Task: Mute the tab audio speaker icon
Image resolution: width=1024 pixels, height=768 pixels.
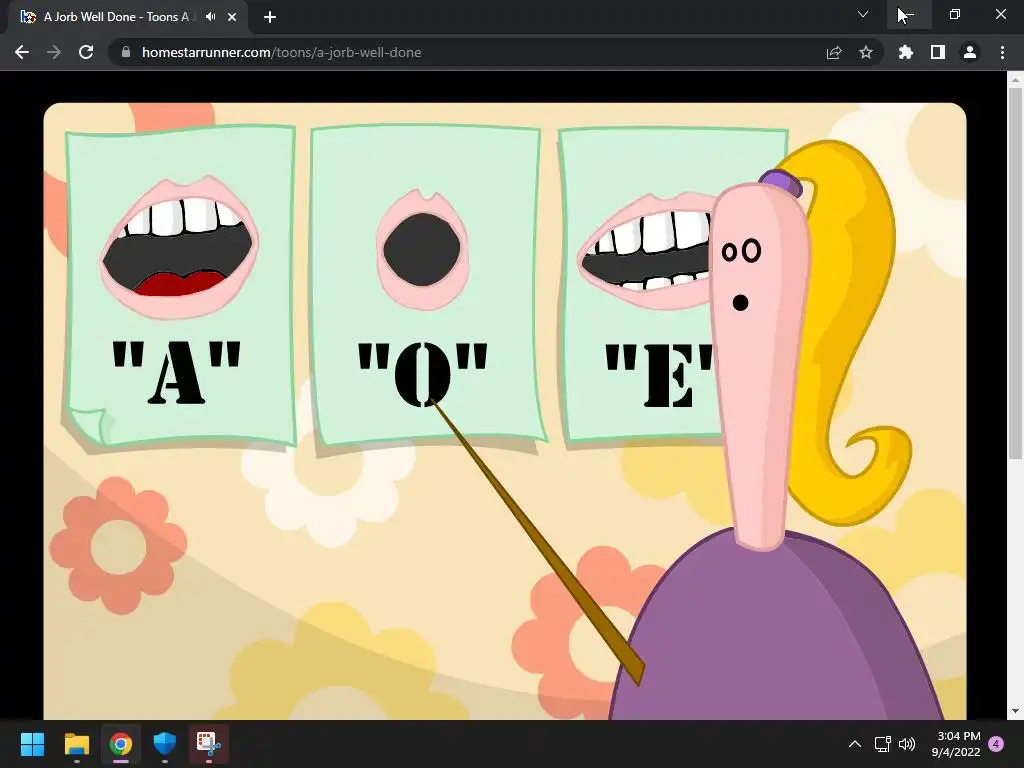Action: click(210, 17)
